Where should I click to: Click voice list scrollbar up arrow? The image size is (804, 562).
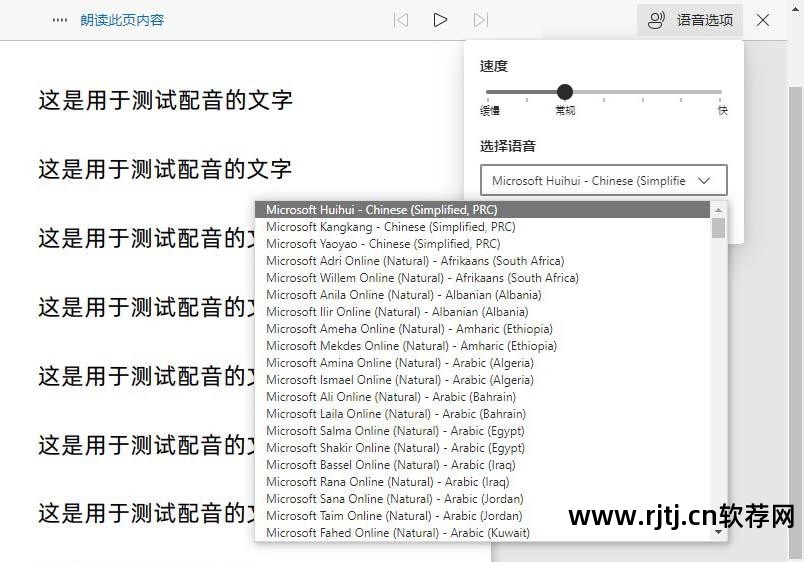pos(718,210)
